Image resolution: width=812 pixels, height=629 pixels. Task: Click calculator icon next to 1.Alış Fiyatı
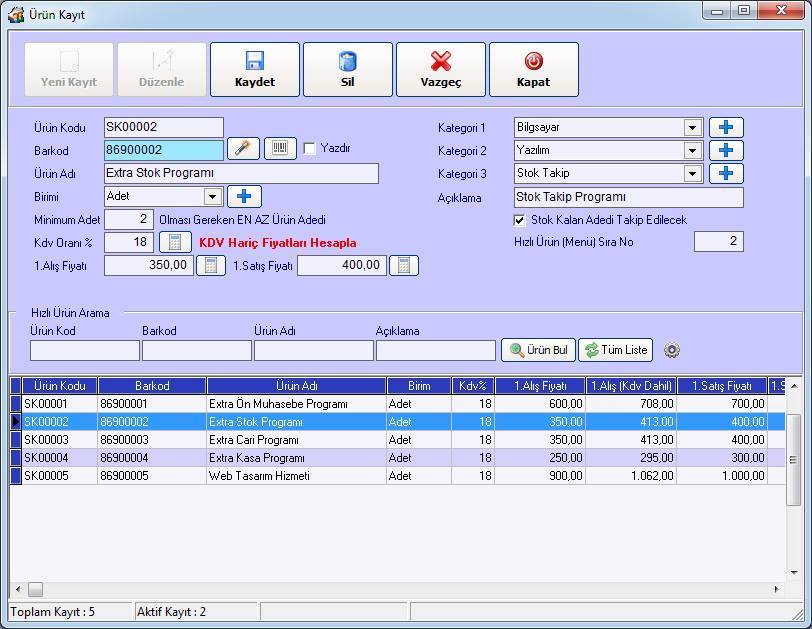(x=211, y=266)
